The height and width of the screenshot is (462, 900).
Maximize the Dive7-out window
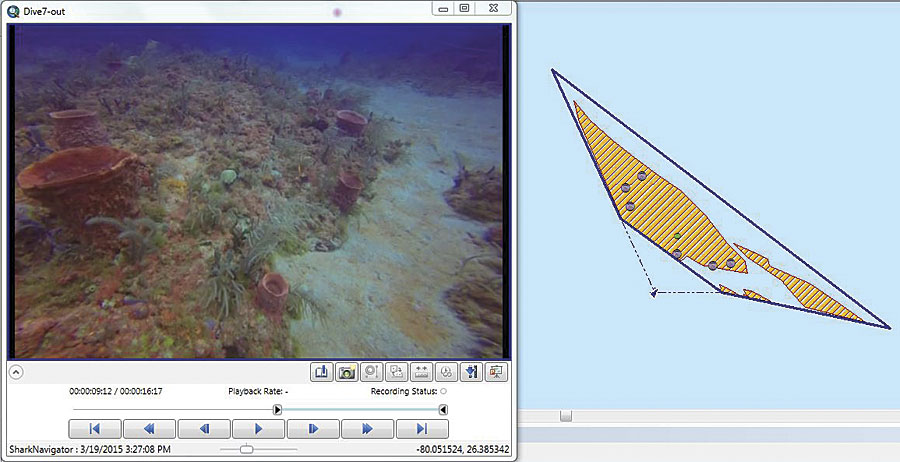point(464,9)
